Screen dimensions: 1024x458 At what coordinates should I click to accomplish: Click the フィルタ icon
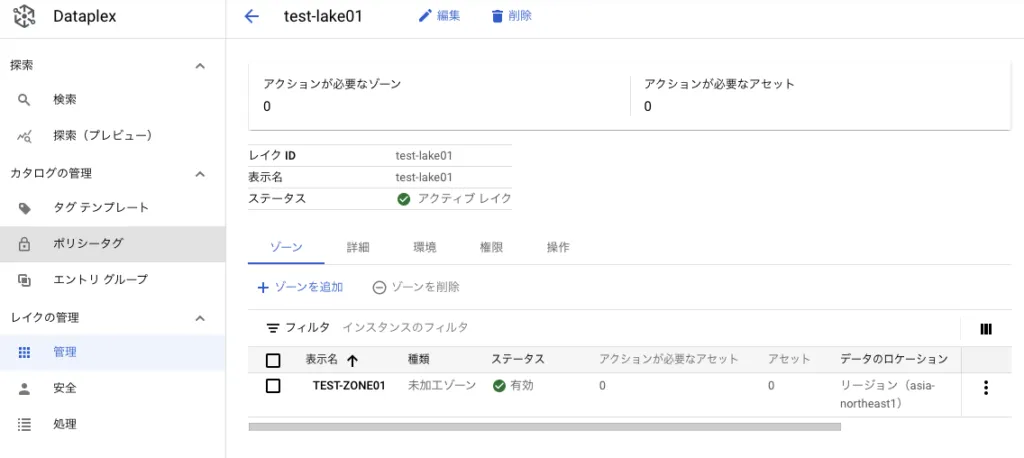272,328
